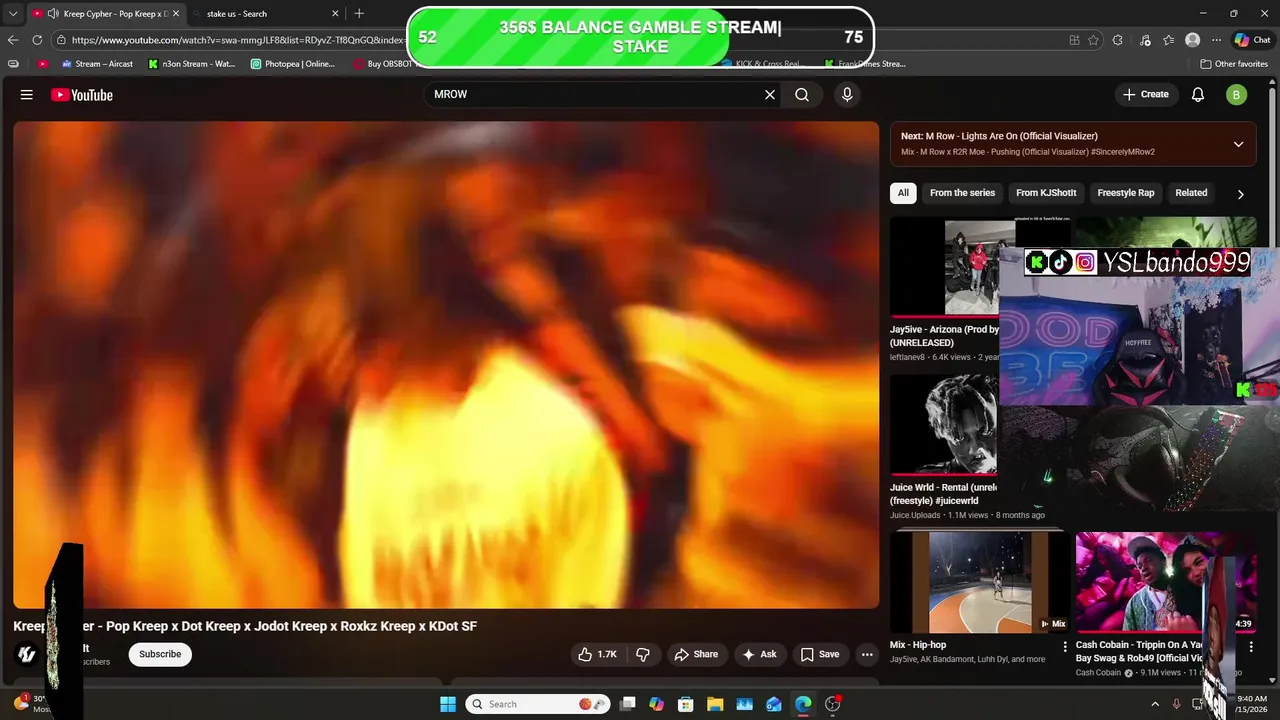Image resolution: width=1280 pixels, height=720 pixels.
Task: Click the YouTube search magnifier button
Action: 802,94
